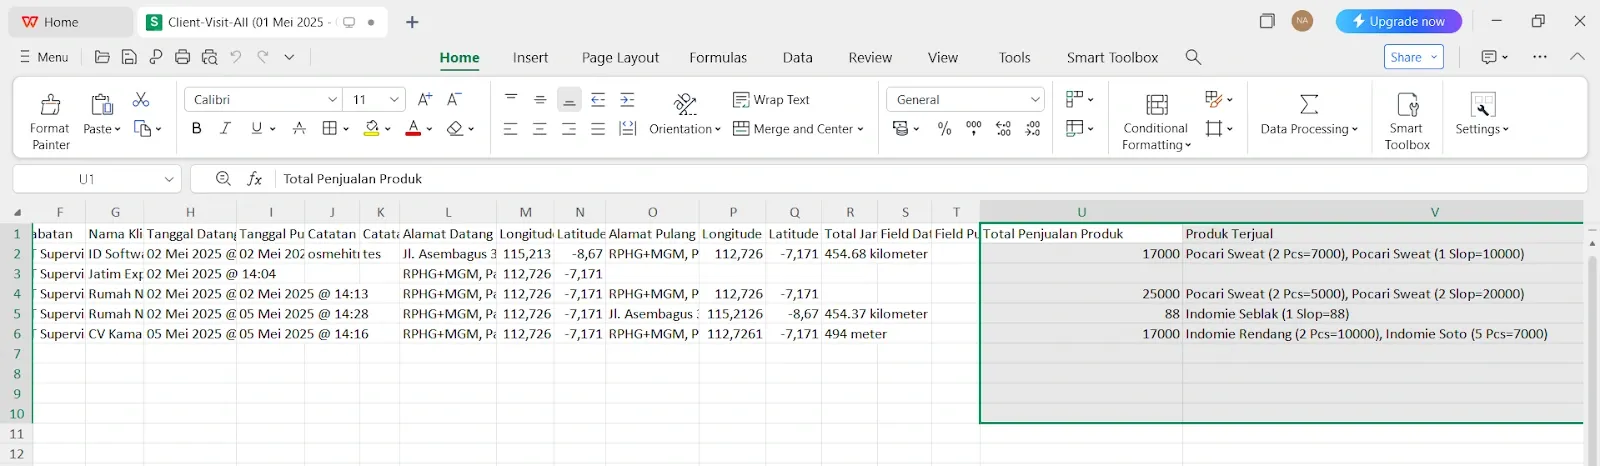The image size is (1600, 466).
Task: Click the search magnifier in the tab bar
Action: click(1193, 57)
